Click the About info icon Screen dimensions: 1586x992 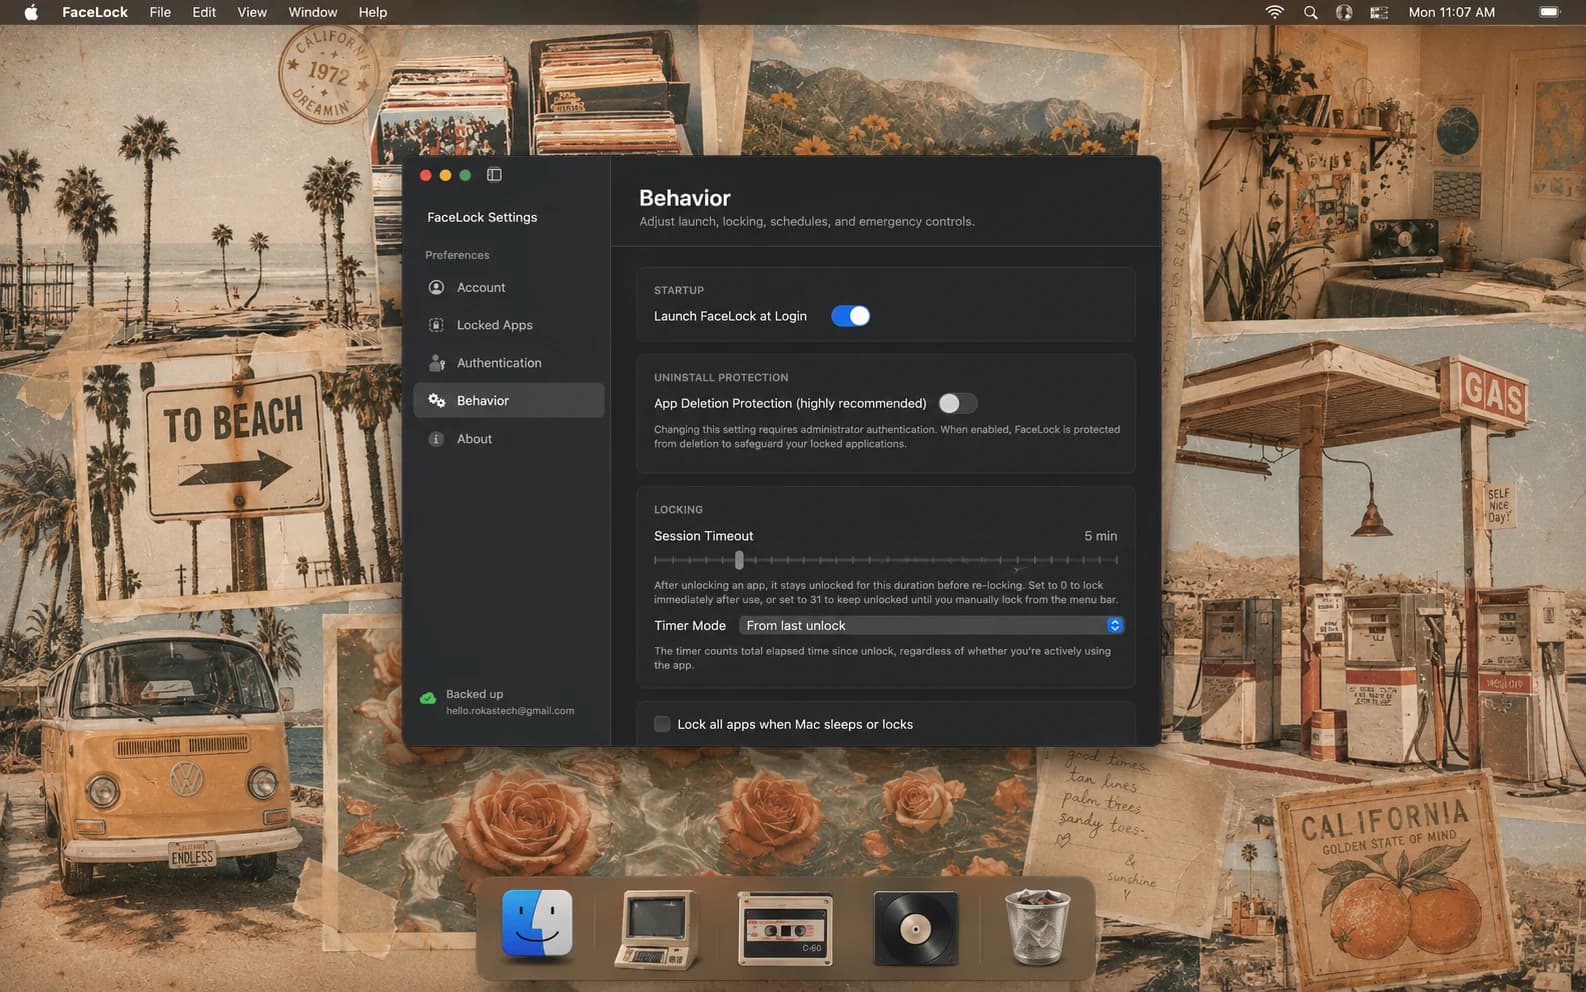(436, 439)
